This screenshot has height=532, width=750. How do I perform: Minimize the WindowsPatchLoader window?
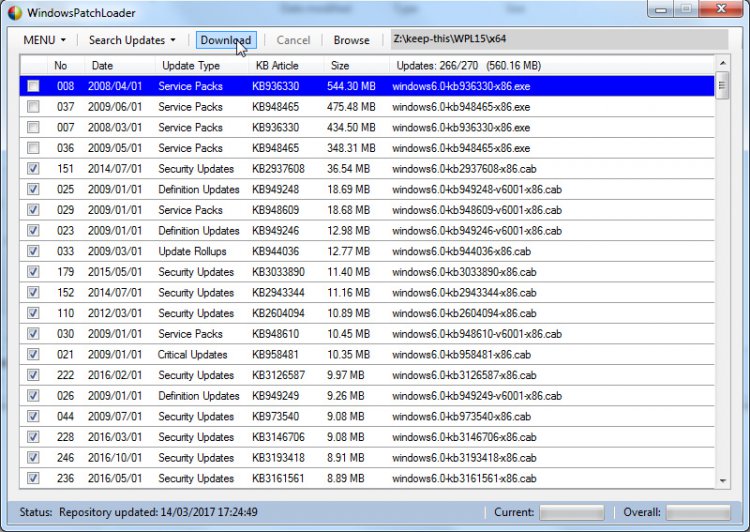661,9
